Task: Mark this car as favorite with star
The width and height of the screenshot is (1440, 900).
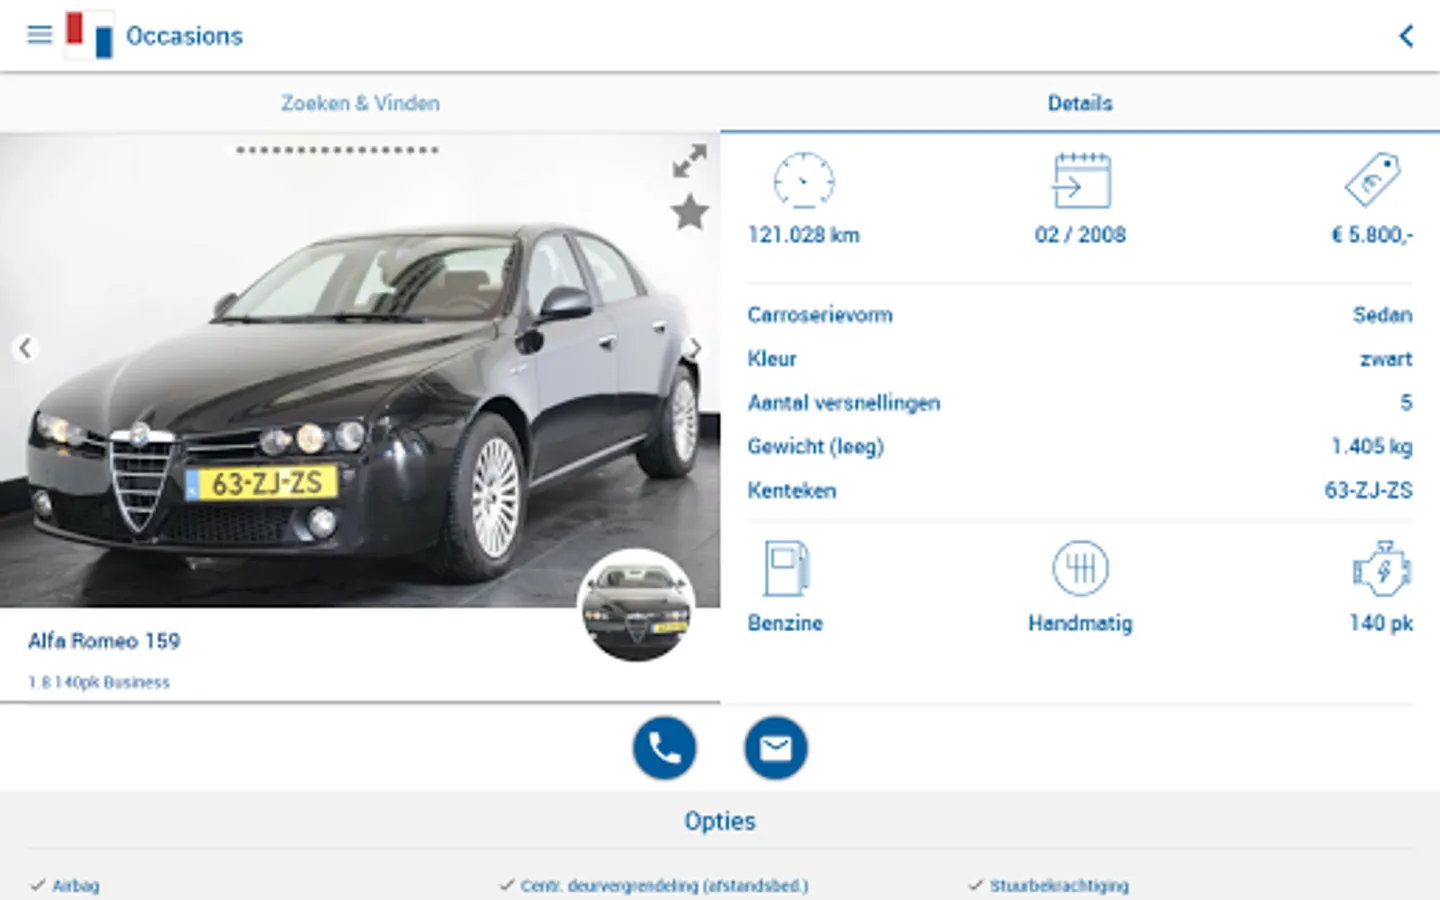Action: point(689,212)
